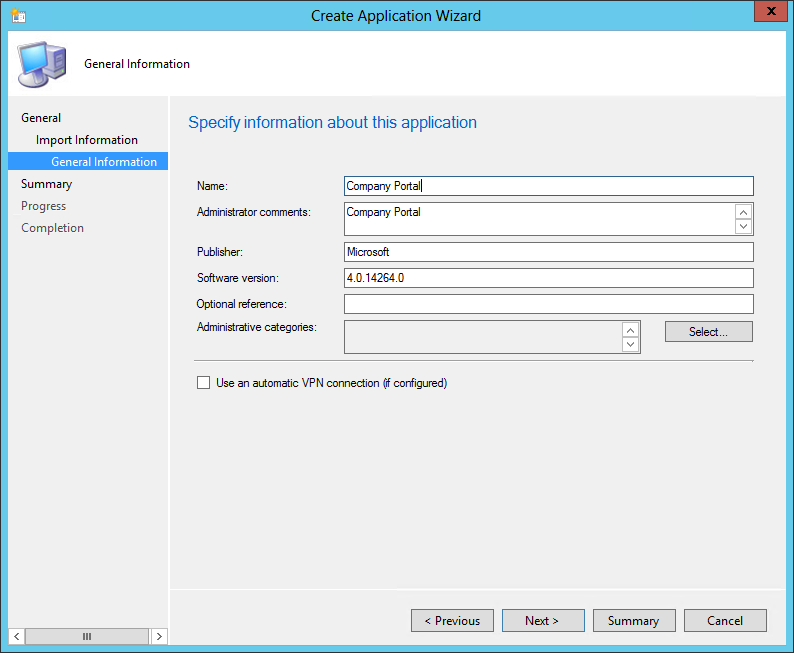Proceed with the Next button

[543, 621]
